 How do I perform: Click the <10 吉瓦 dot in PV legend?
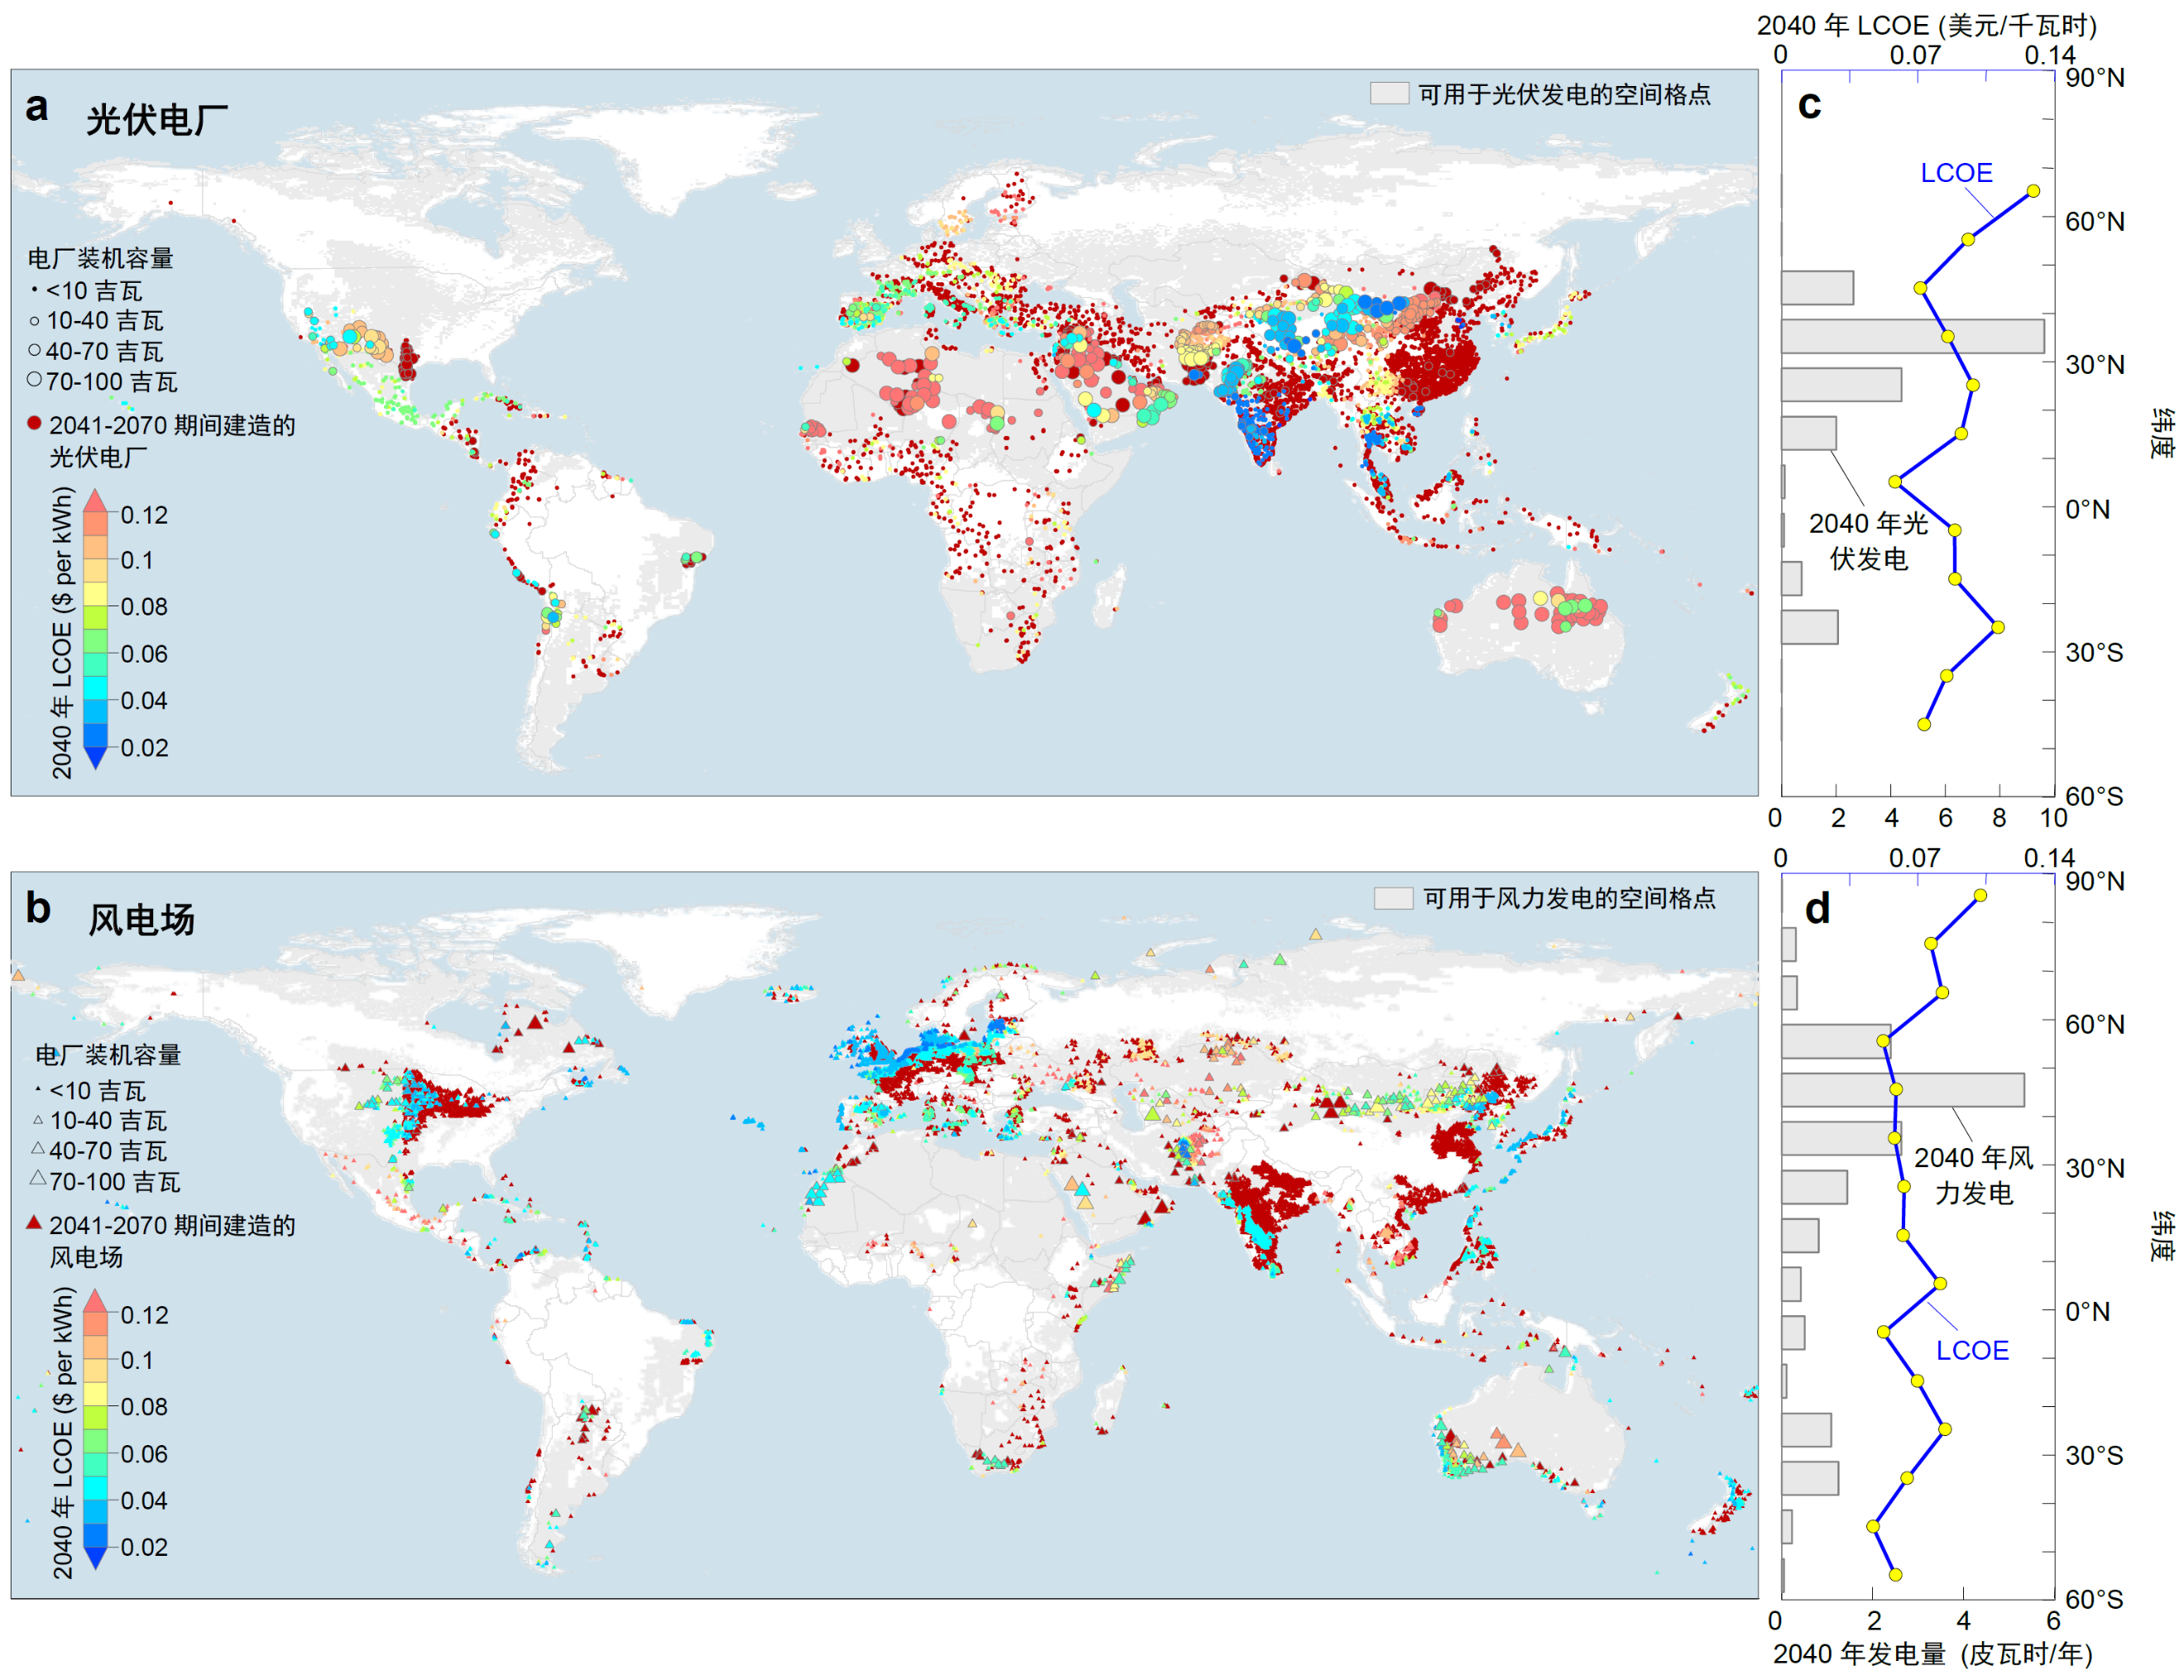[34, 290]
